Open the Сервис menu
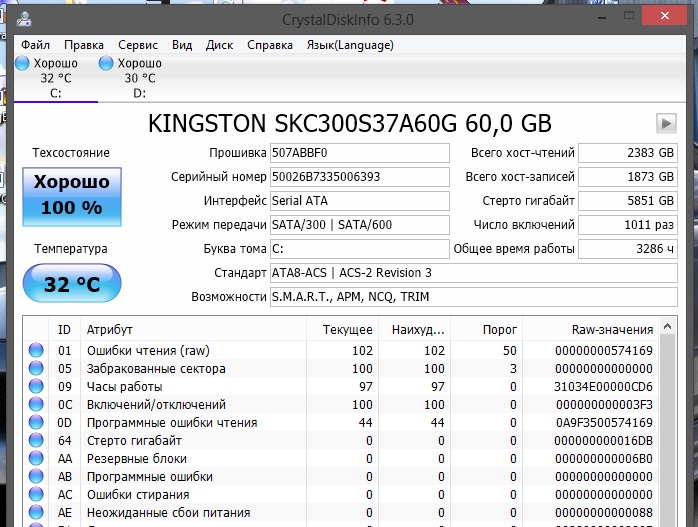 (x=137, y=45)
